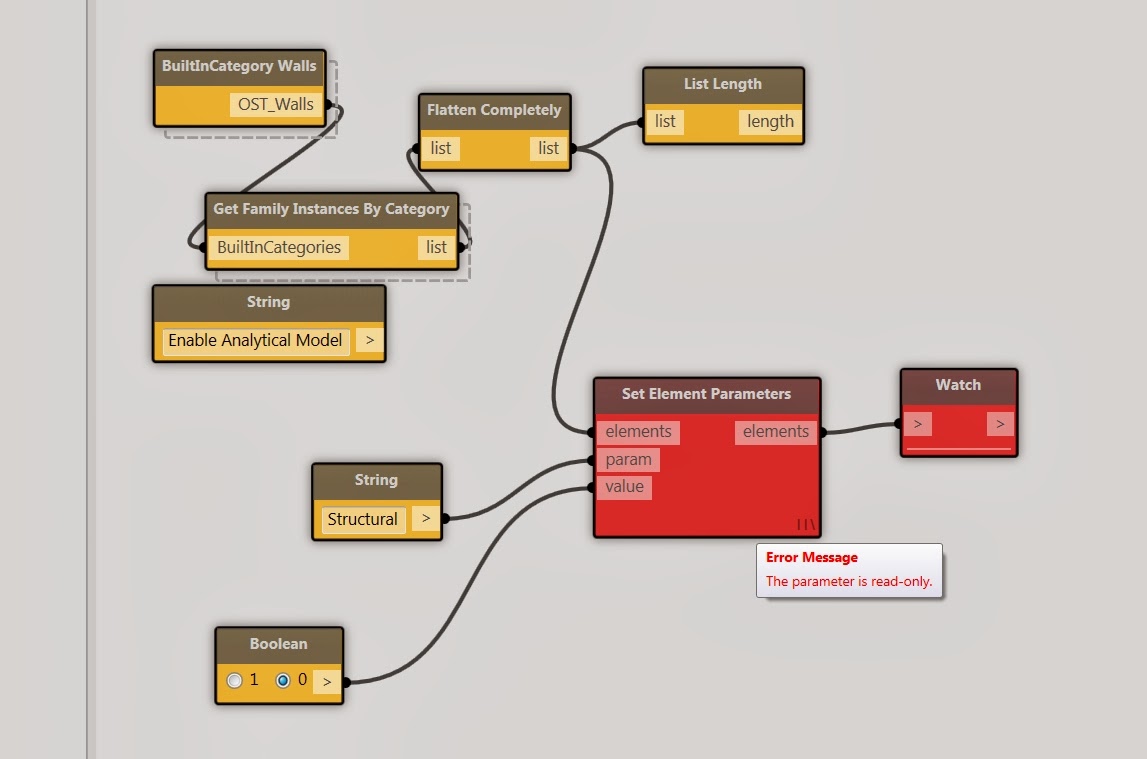Viewport: 1147px width, 759px height.
Task: Click the Structural String node output arrow
Action: 426,518
